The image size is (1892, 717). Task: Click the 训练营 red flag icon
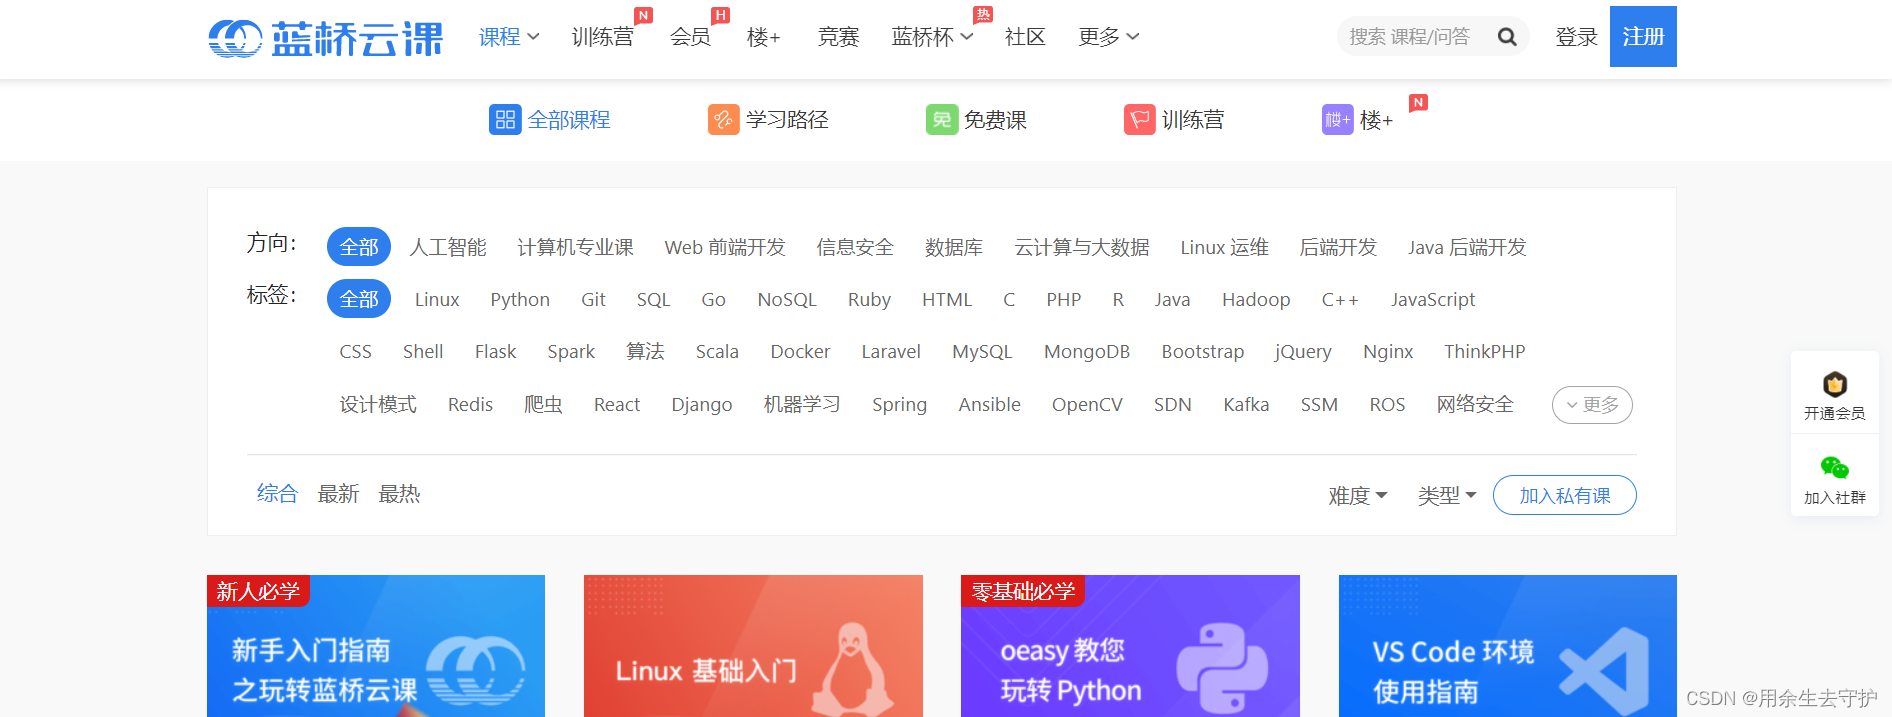(1139, 120)
